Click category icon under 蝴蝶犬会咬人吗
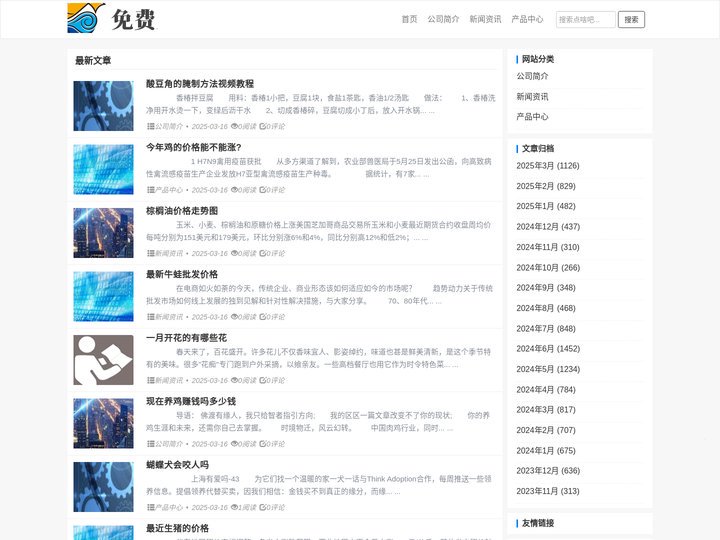 click(x=150, y=507)
